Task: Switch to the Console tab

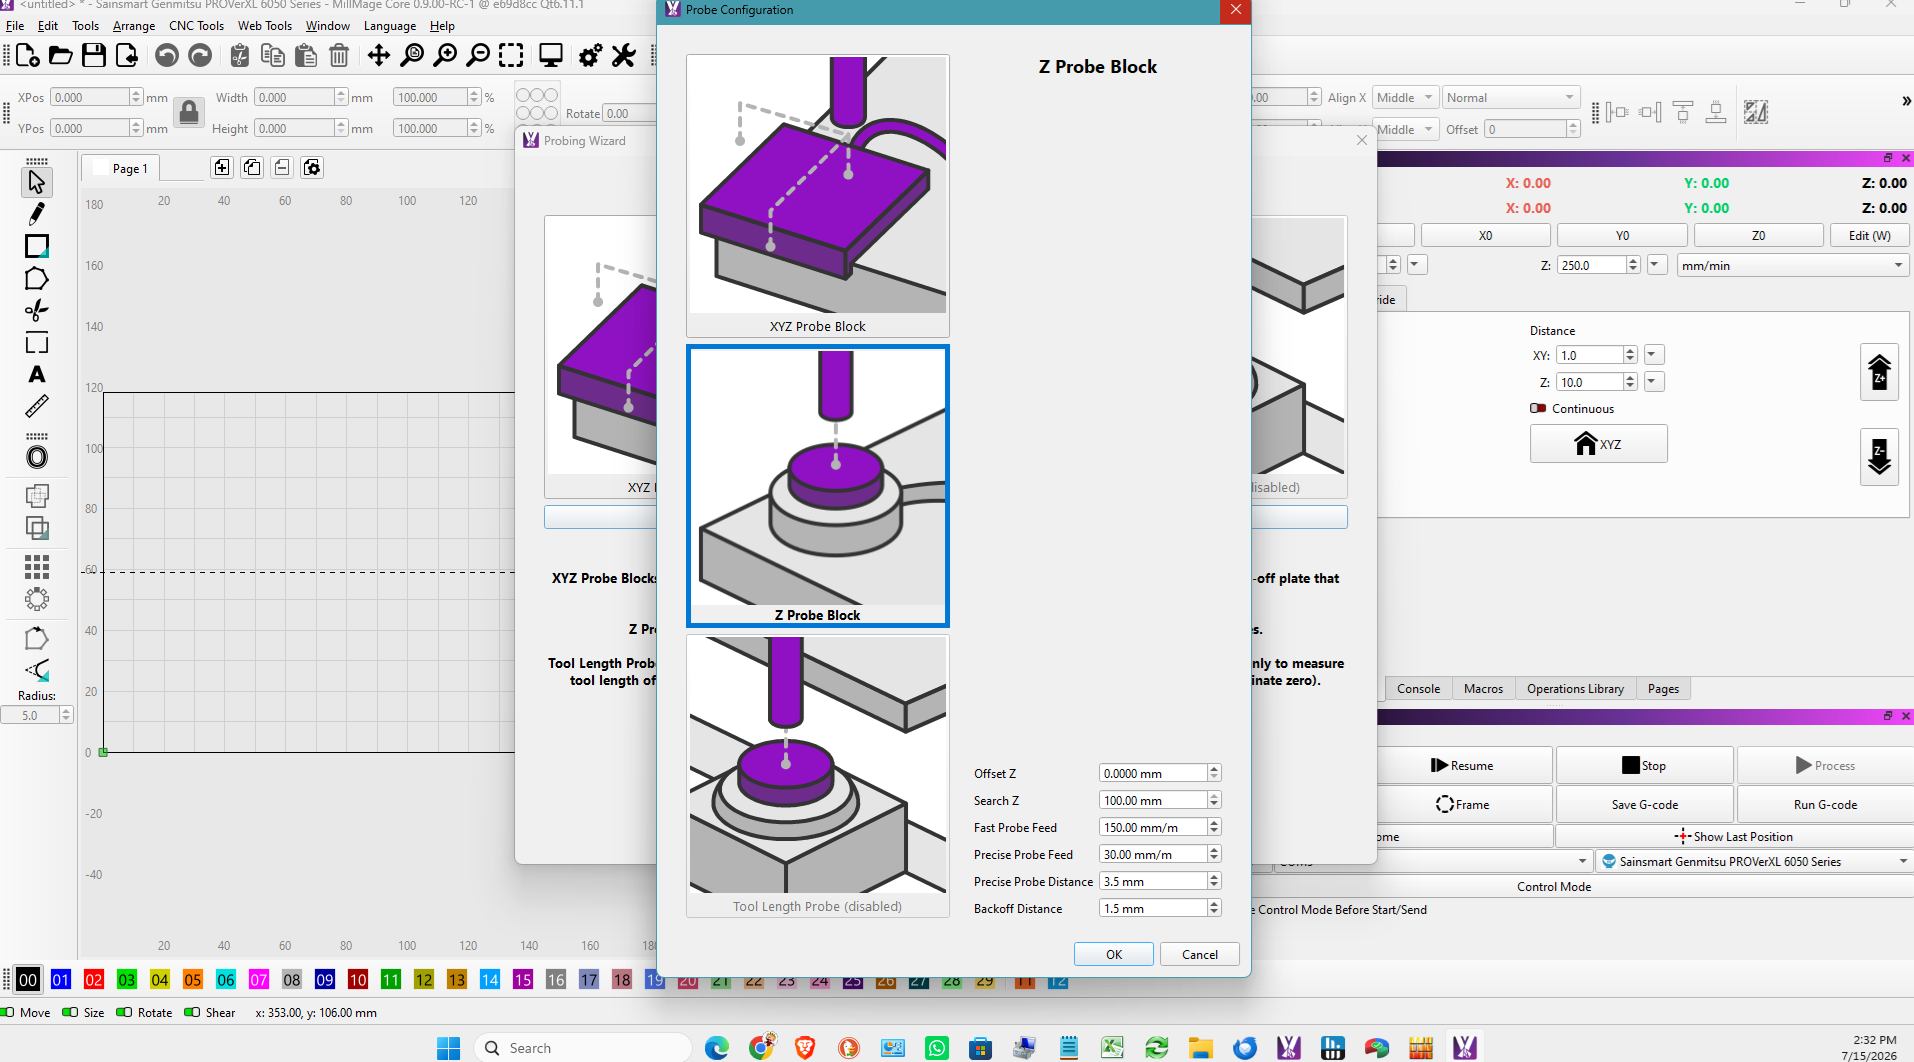Action: (x=1418, y=689)
